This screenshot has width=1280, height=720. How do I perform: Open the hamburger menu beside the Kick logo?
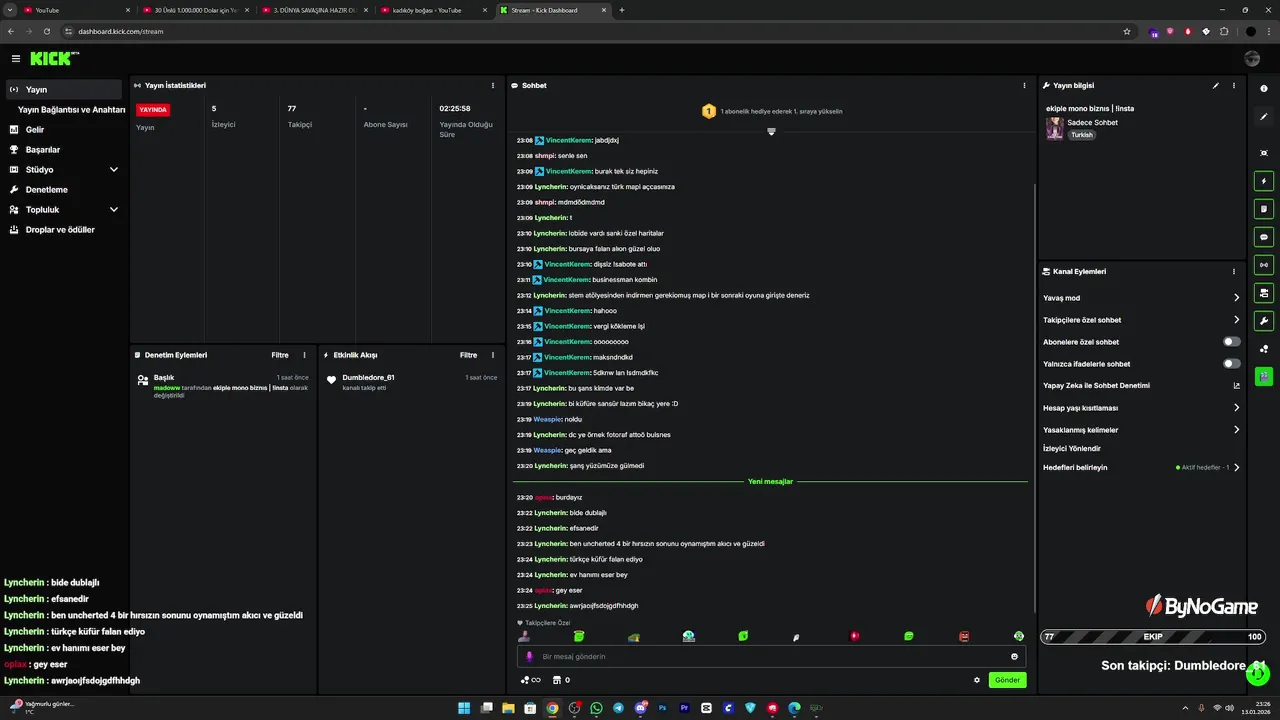pyautogui.click(x=15, y=59)
